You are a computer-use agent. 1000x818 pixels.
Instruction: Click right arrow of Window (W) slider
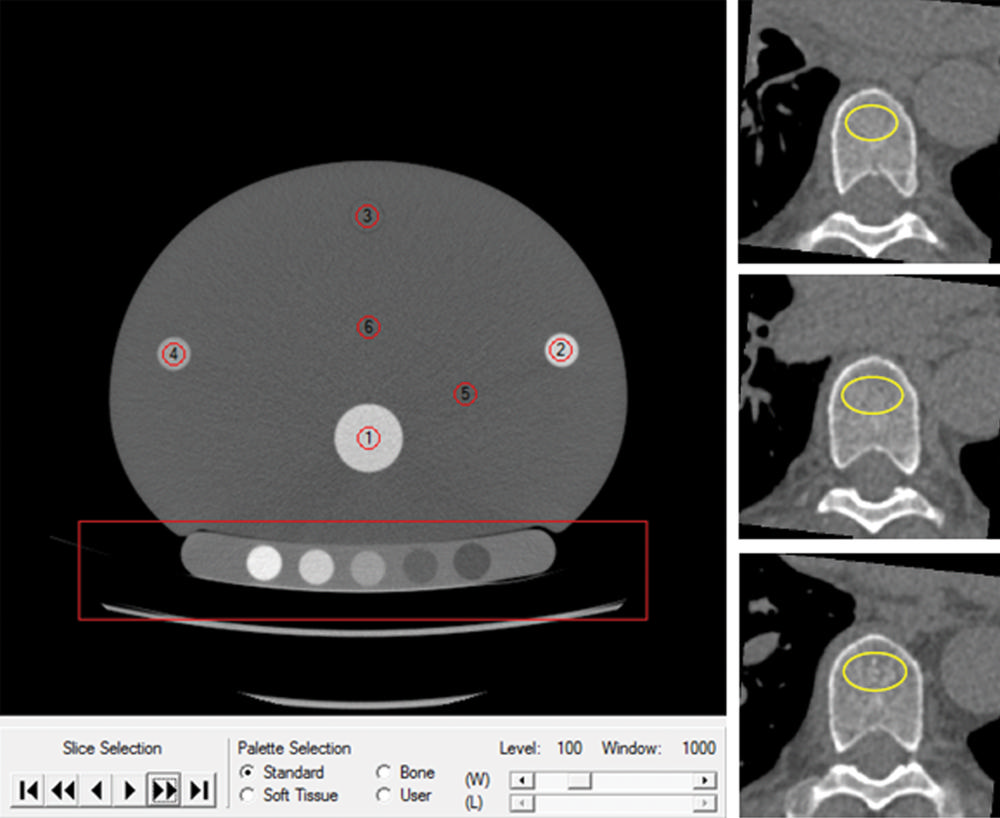pos(706,780)
